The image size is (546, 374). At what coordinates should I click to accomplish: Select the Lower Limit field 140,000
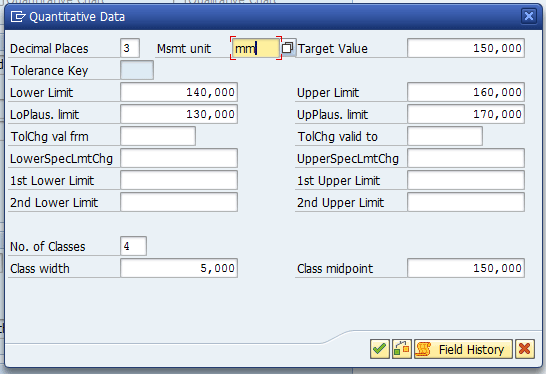(179, 92)
